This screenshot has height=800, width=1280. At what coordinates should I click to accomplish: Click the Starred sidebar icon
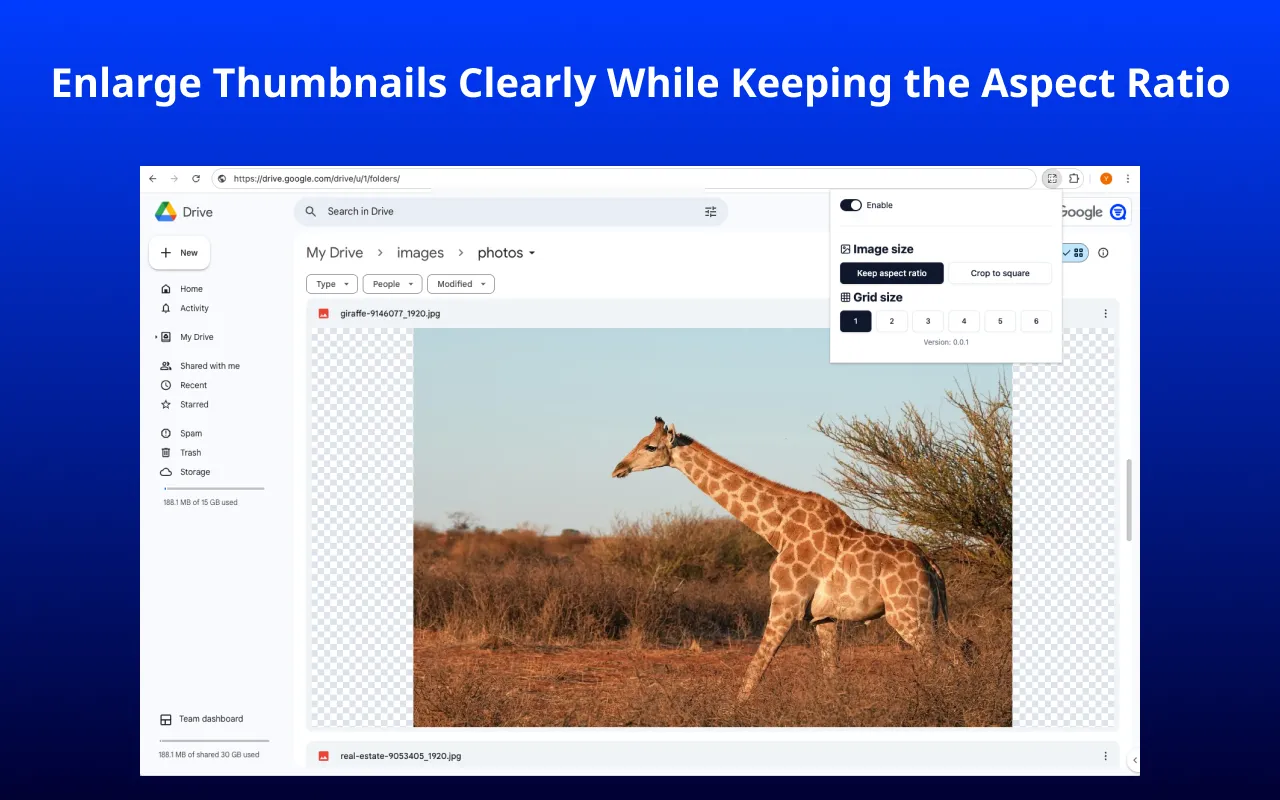click(x=166, y=404)
